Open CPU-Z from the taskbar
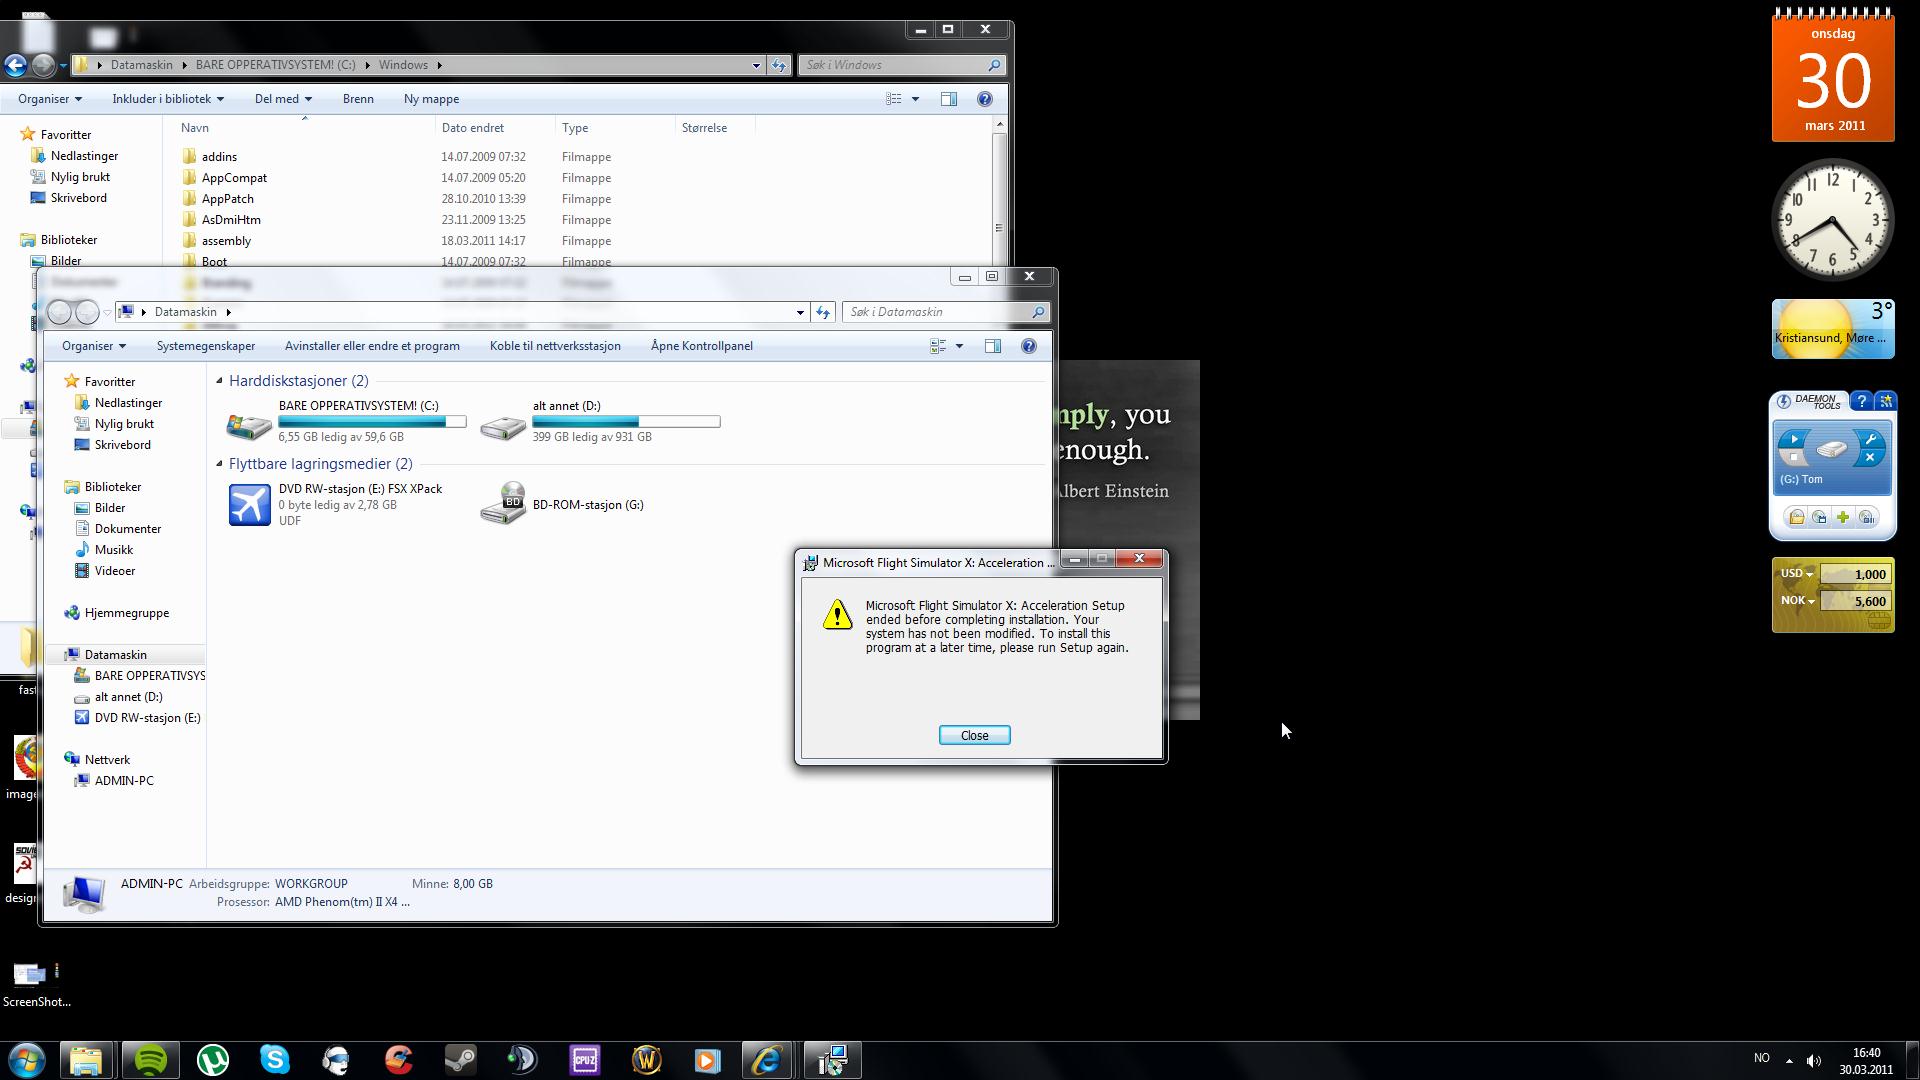Screen dimensions: 1920x1080 point(584,1060)
